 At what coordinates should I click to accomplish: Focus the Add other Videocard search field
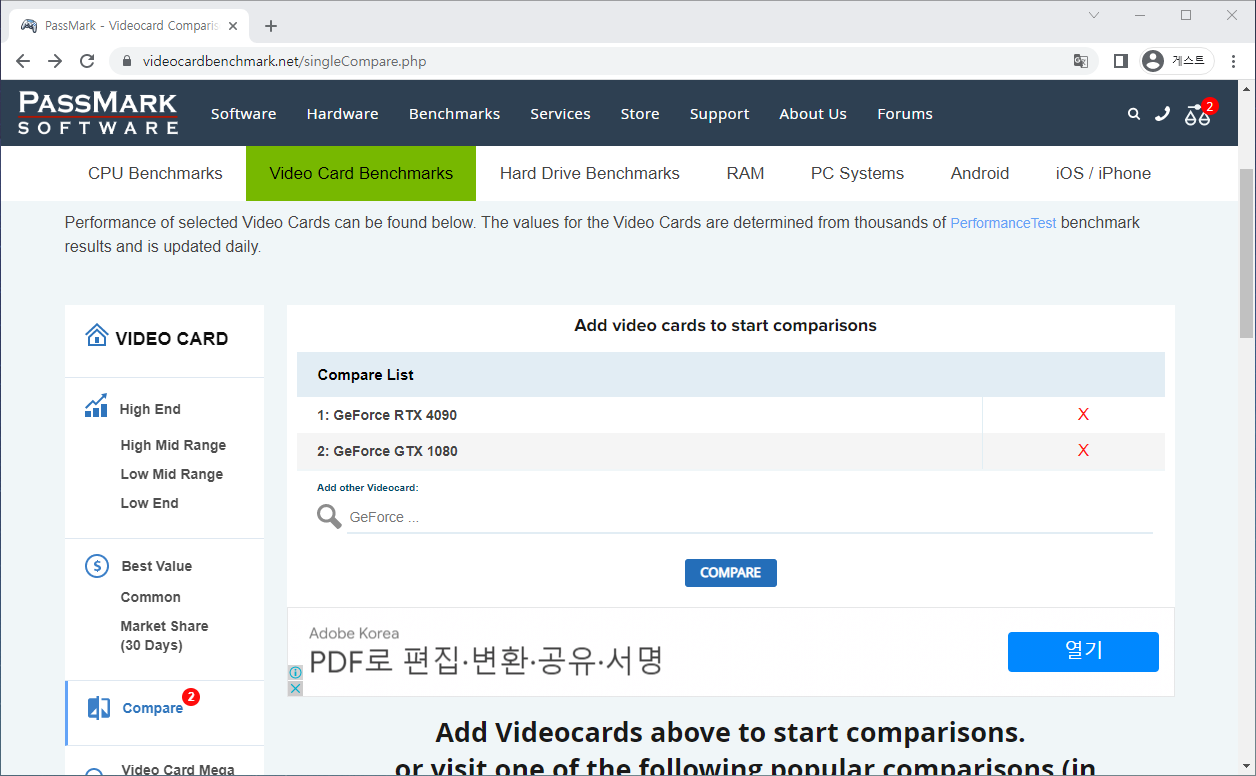point(750,517)
